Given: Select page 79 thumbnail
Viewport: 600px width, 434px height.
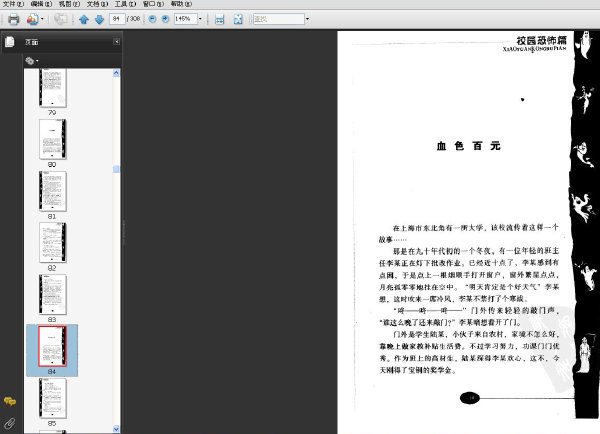Looking at the screenshot, I should (52, 88).
